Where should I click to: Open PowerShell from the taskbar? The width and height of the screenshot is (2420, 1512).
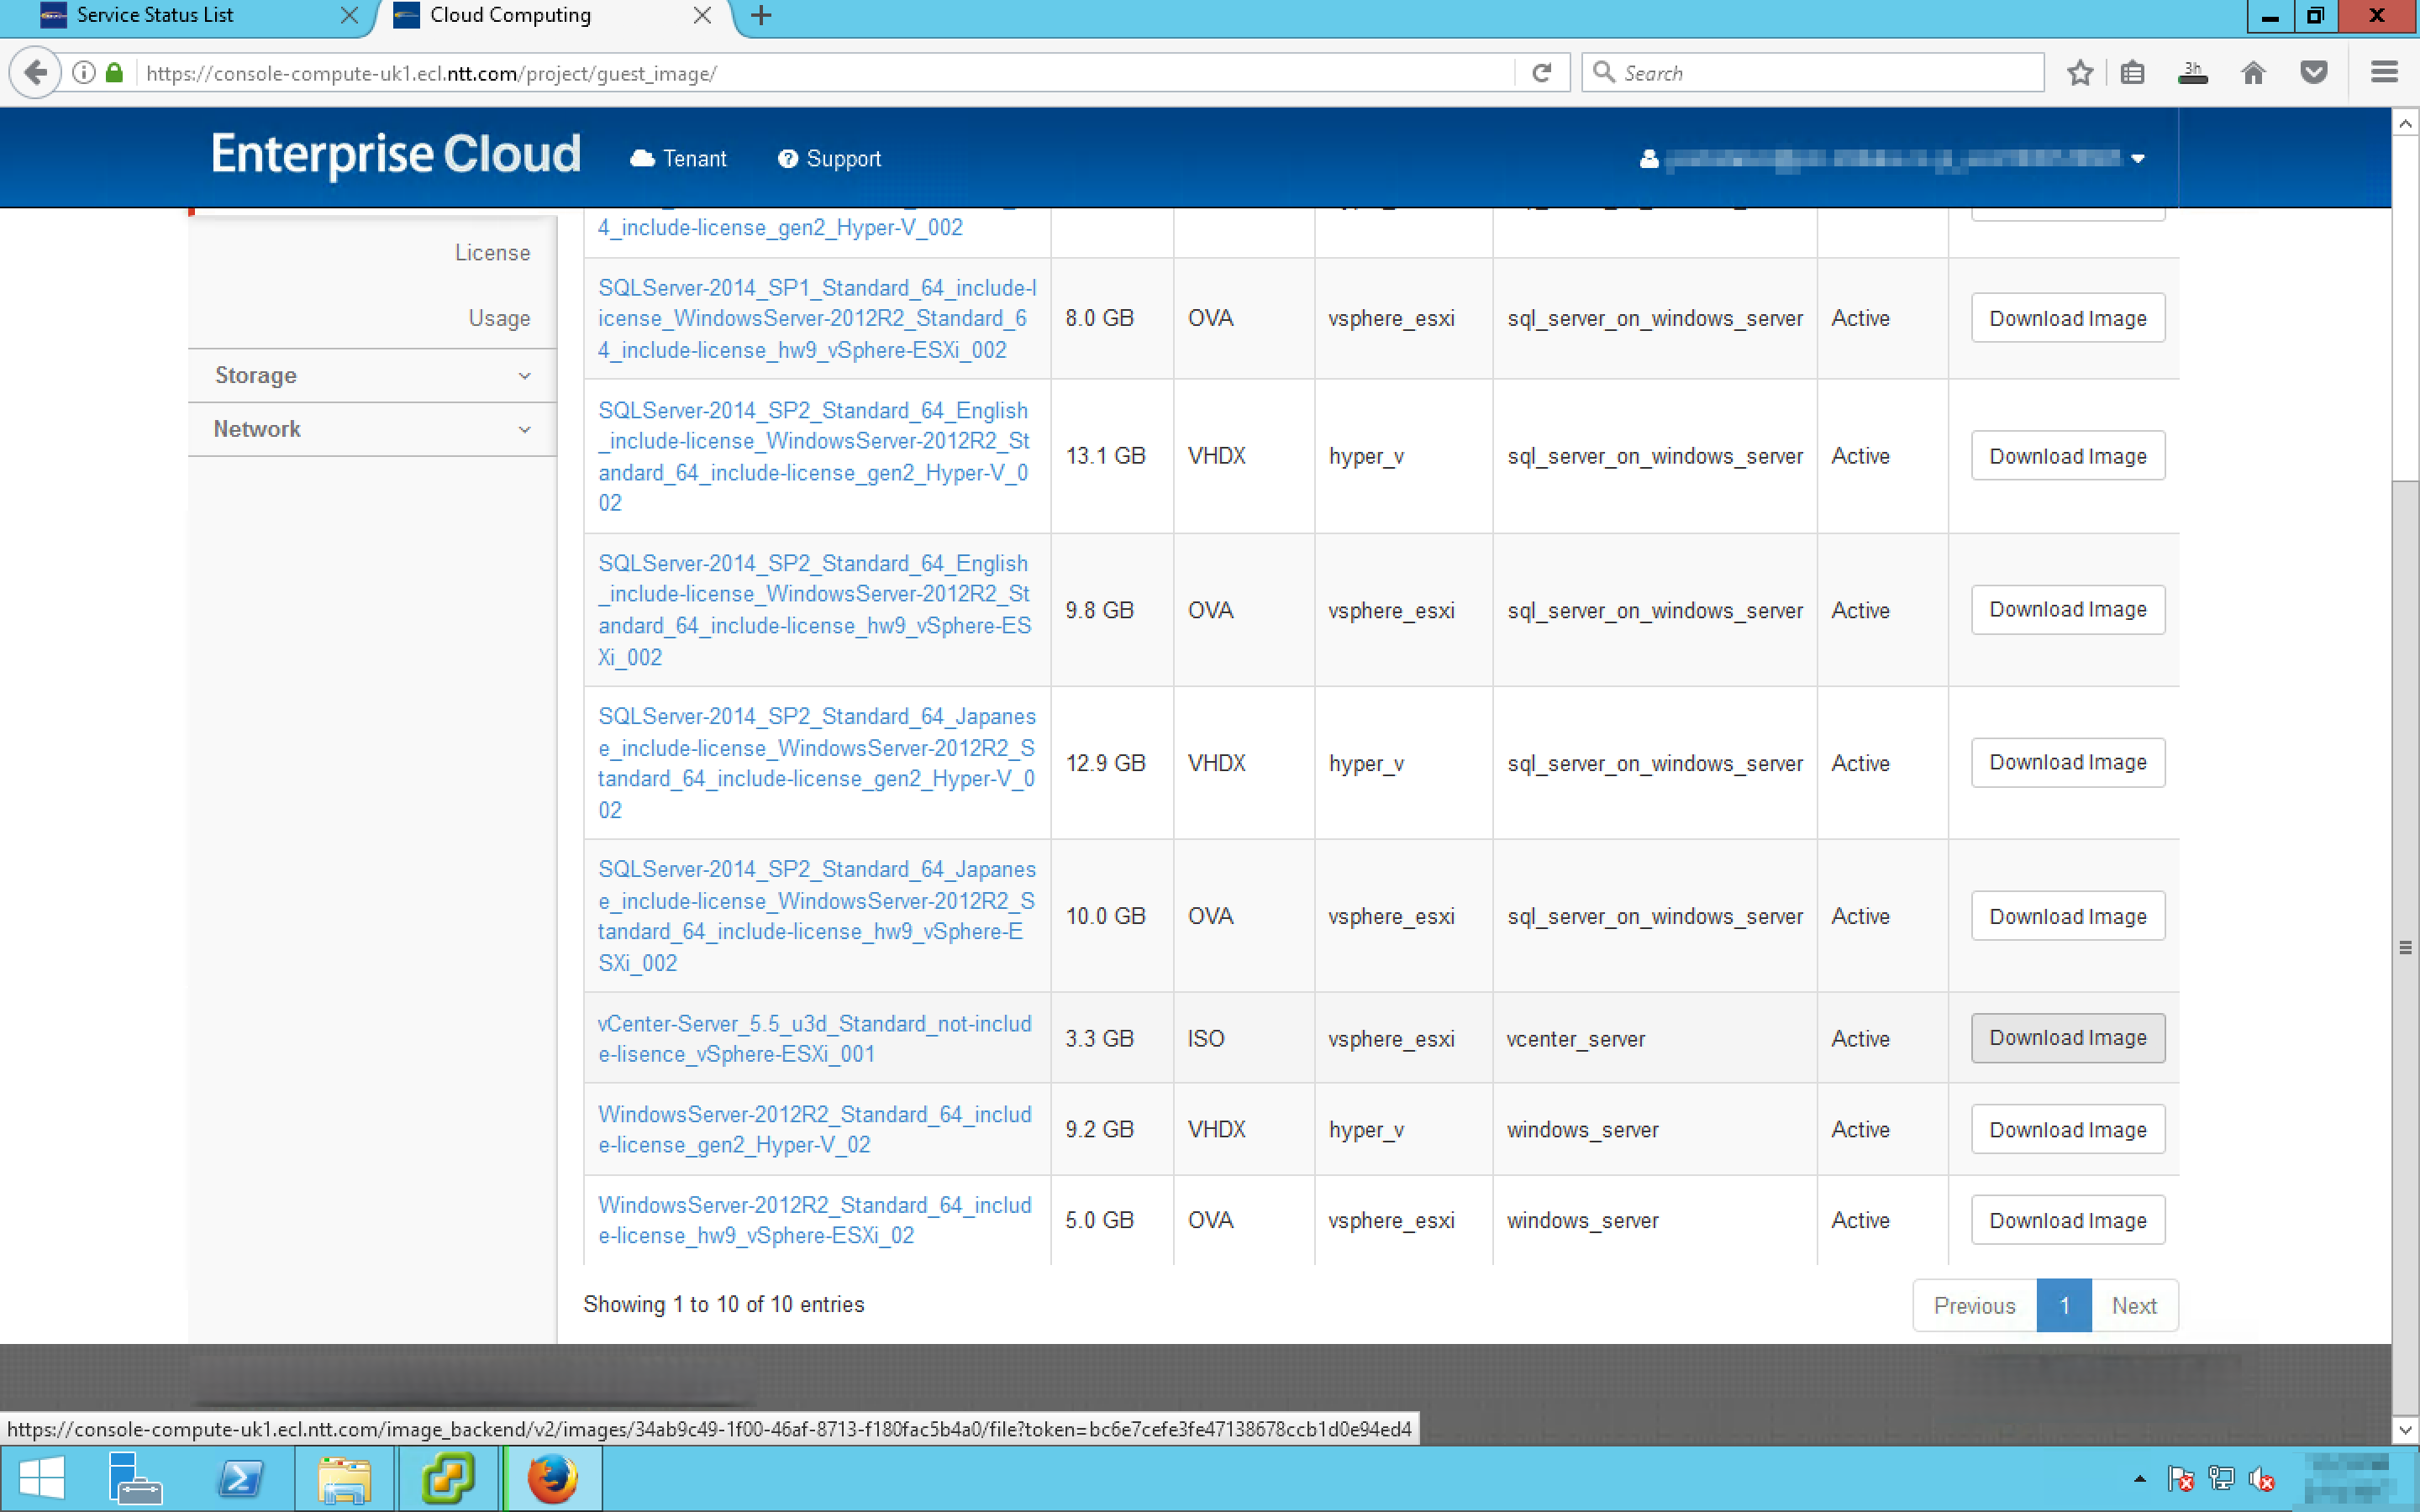(240, 1479)
